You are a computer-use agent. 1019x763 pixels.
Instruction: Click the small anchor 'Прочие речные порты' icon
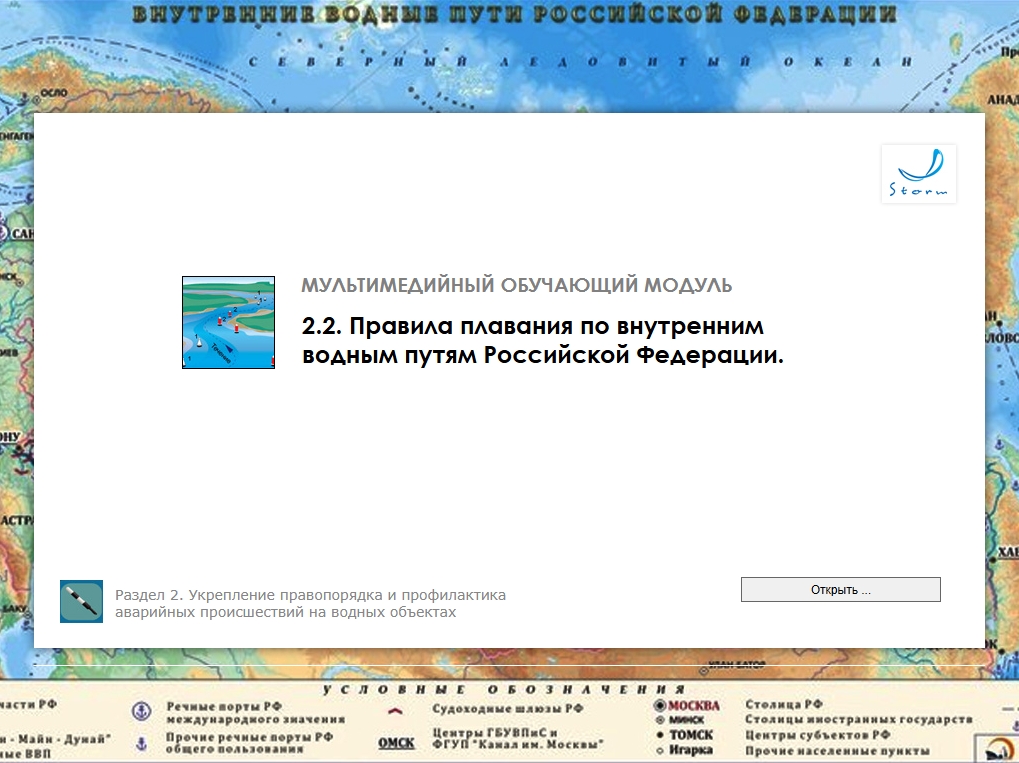click(141, 742)
